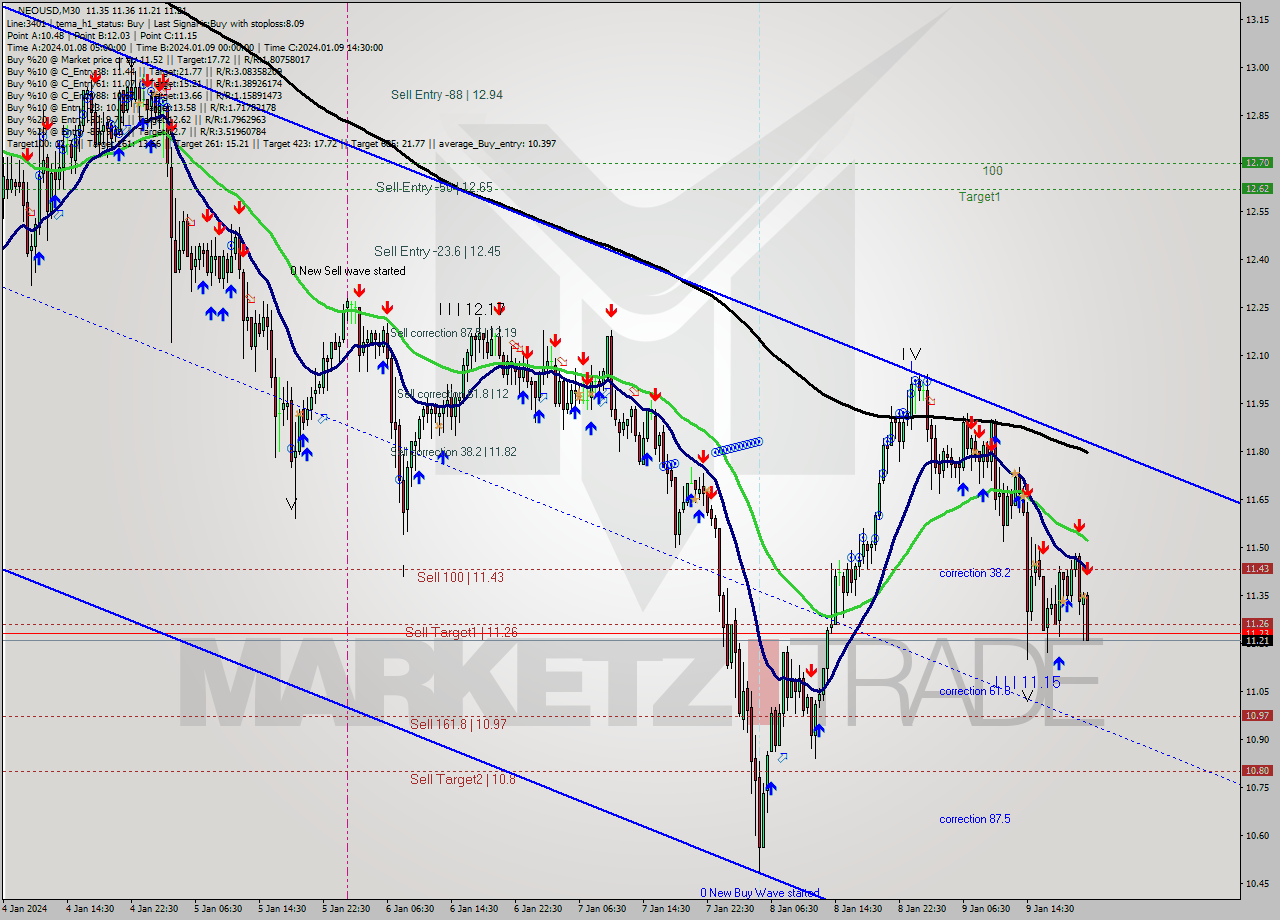This screenshot has width=1280, height=920.
Task: Click the '6 Jan 14:30' time axis label
Action: point(474,909)
